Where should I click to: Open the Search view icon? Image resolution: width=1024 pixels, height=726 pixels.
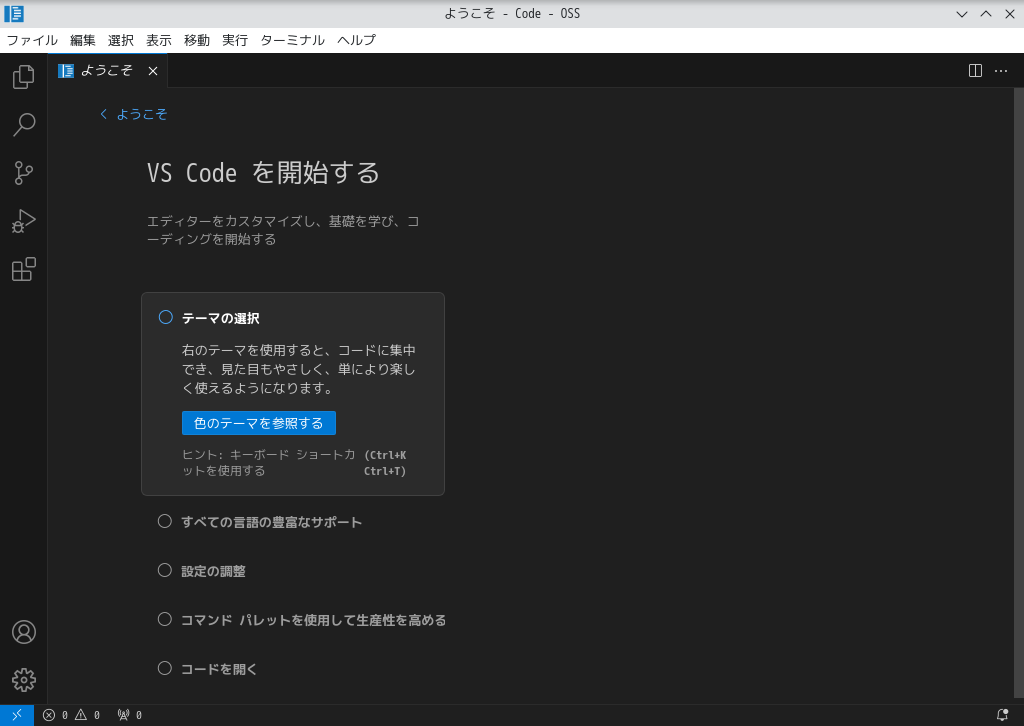[24, 125]
